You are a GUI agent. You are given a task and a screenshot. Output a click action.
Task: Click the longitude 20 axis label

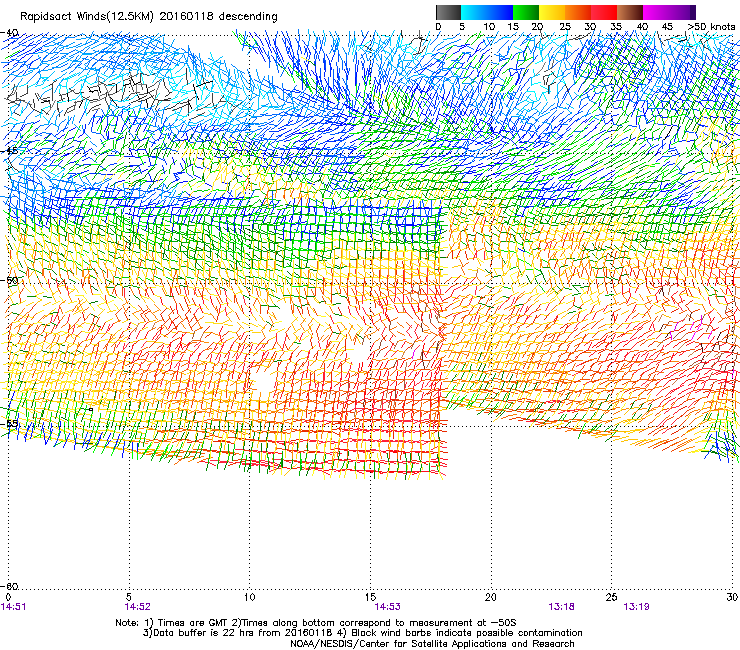click(x=491, y=597)
